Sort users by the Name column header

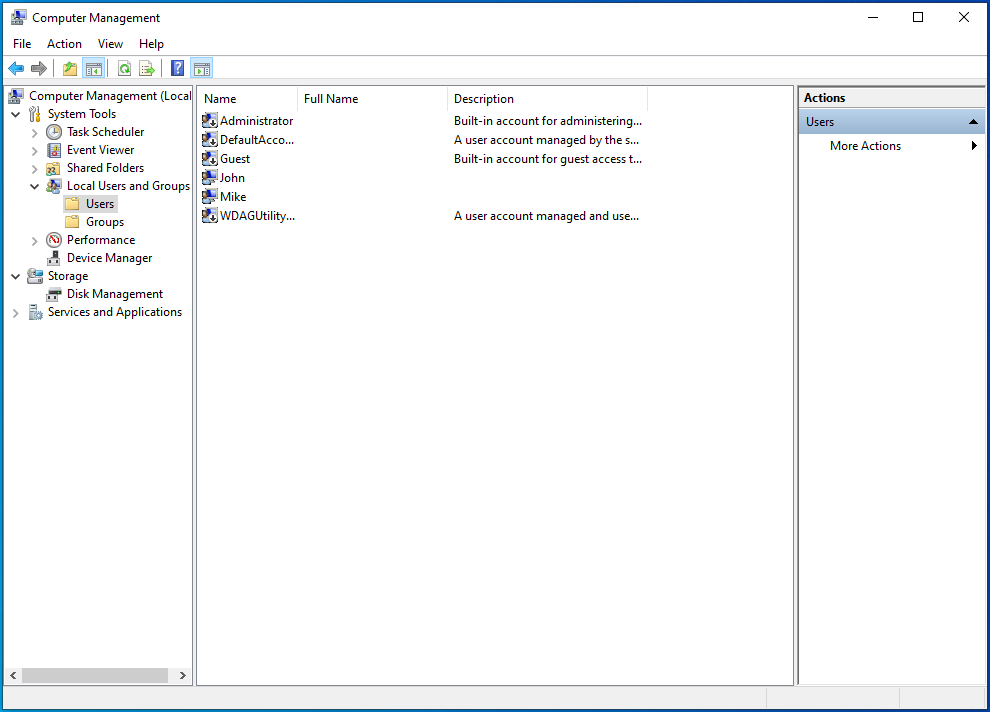246,99
